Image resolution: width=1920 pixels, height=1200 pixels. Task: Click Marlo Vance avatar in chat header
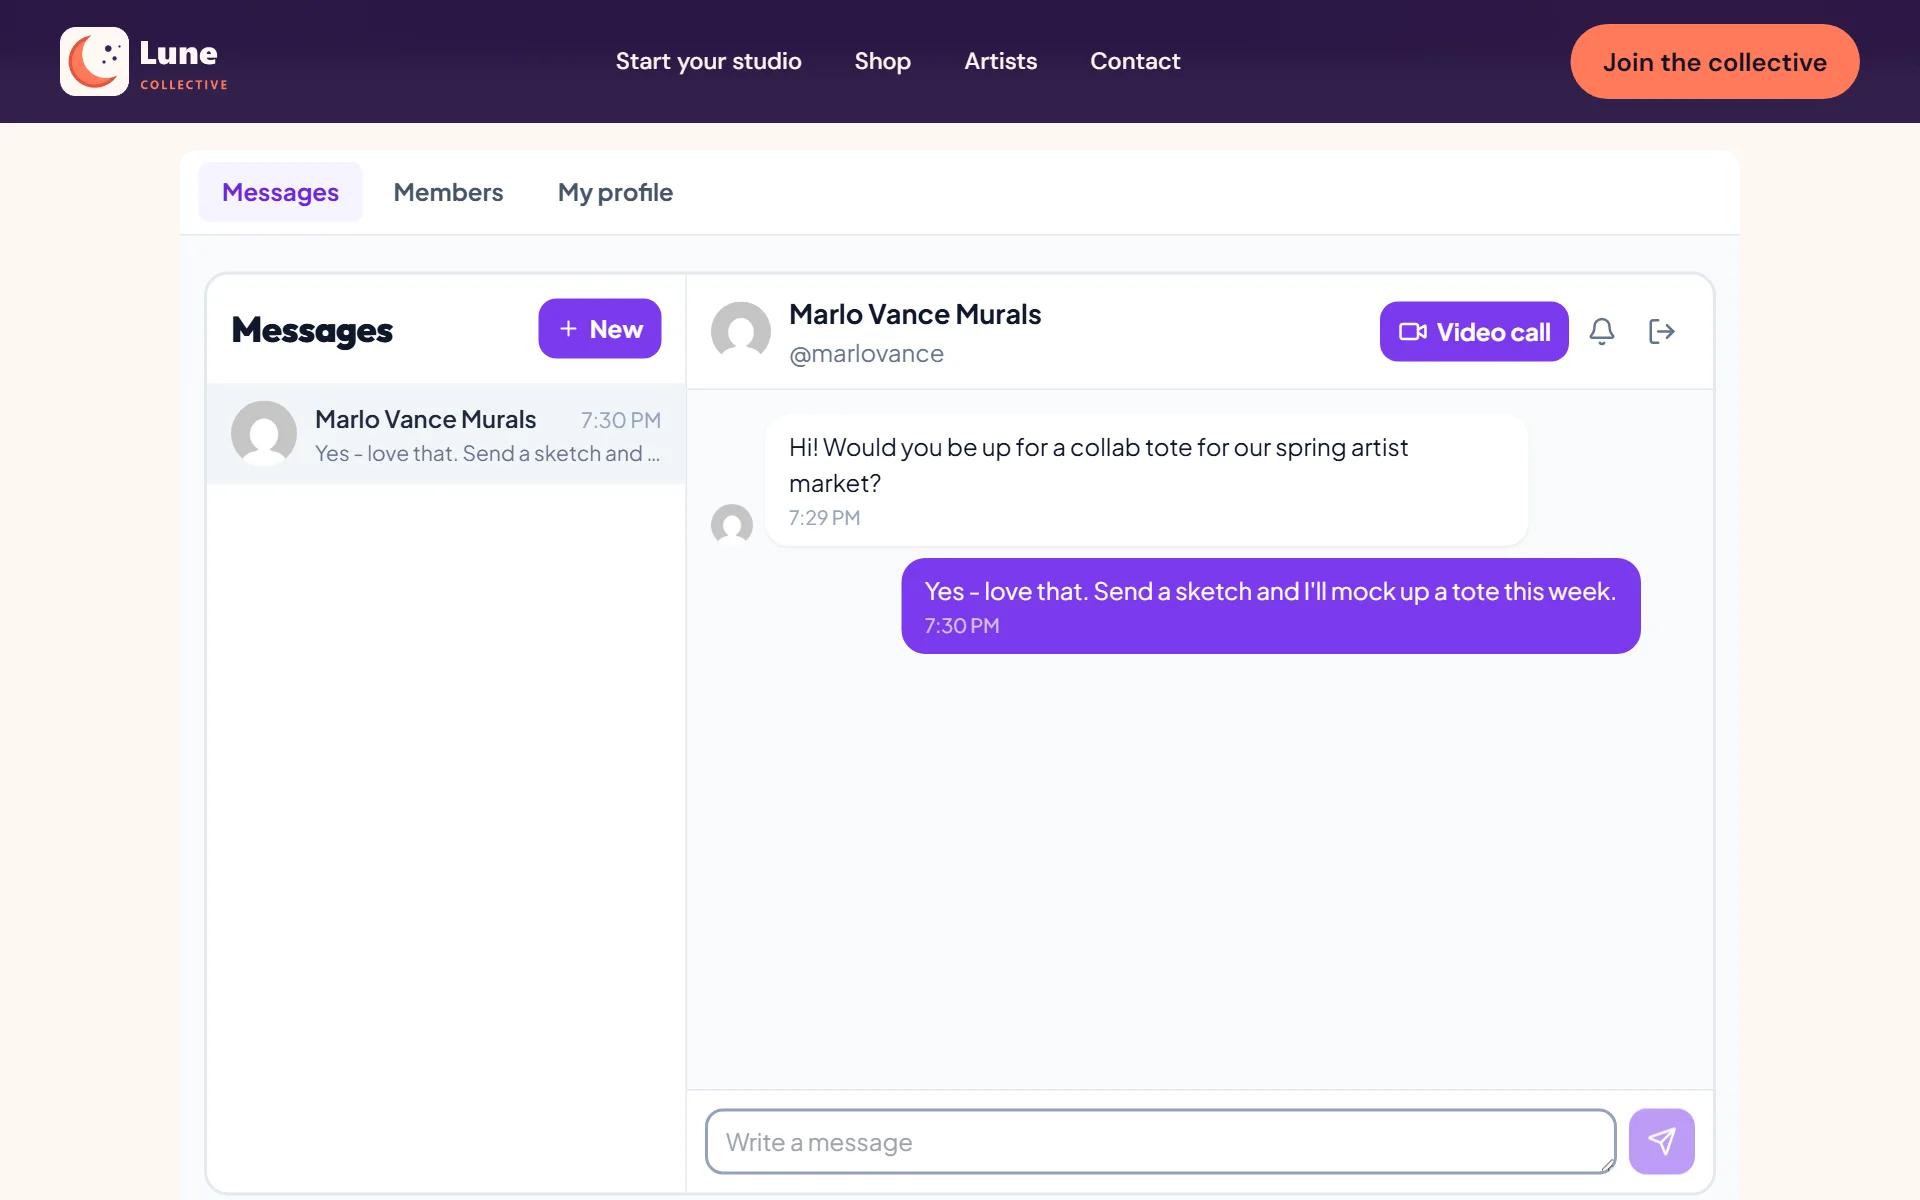coord(741,332)
